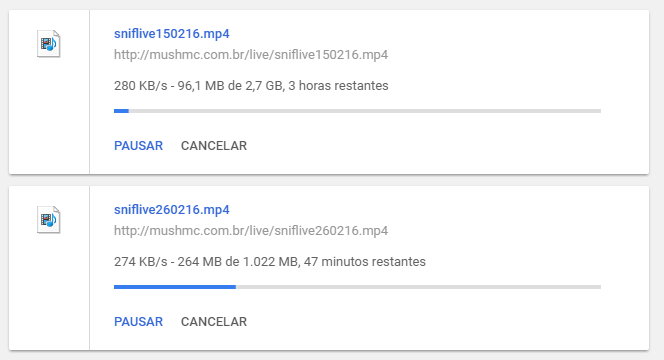The width and height of the screenshot is (664, 360).
Task: Click the gray unfilled part of sniflive150216 progress bar
Action: point(365,111)
